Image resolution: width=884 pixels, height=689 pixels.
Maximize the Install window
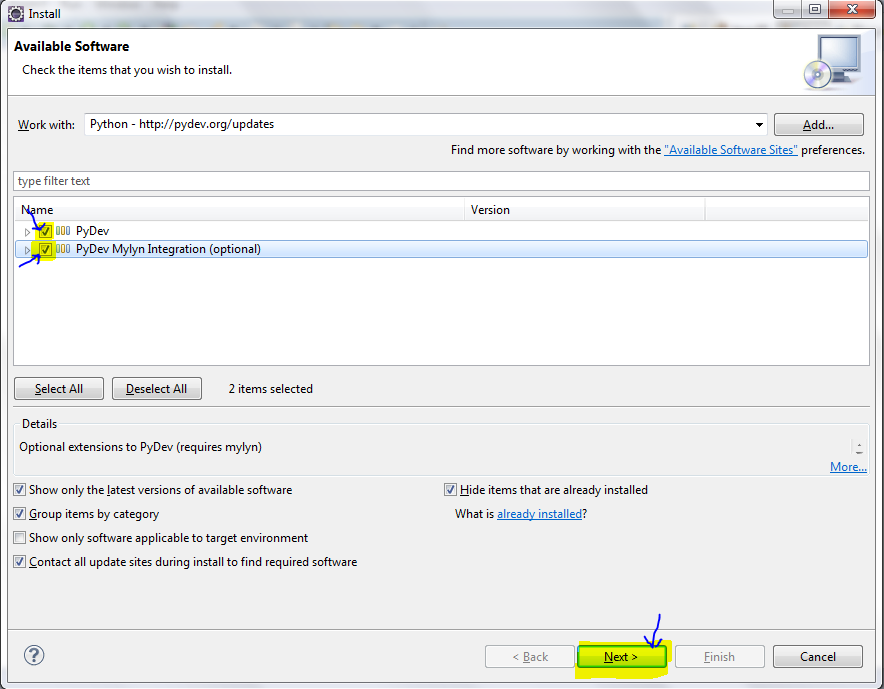[x=815, y=10]
